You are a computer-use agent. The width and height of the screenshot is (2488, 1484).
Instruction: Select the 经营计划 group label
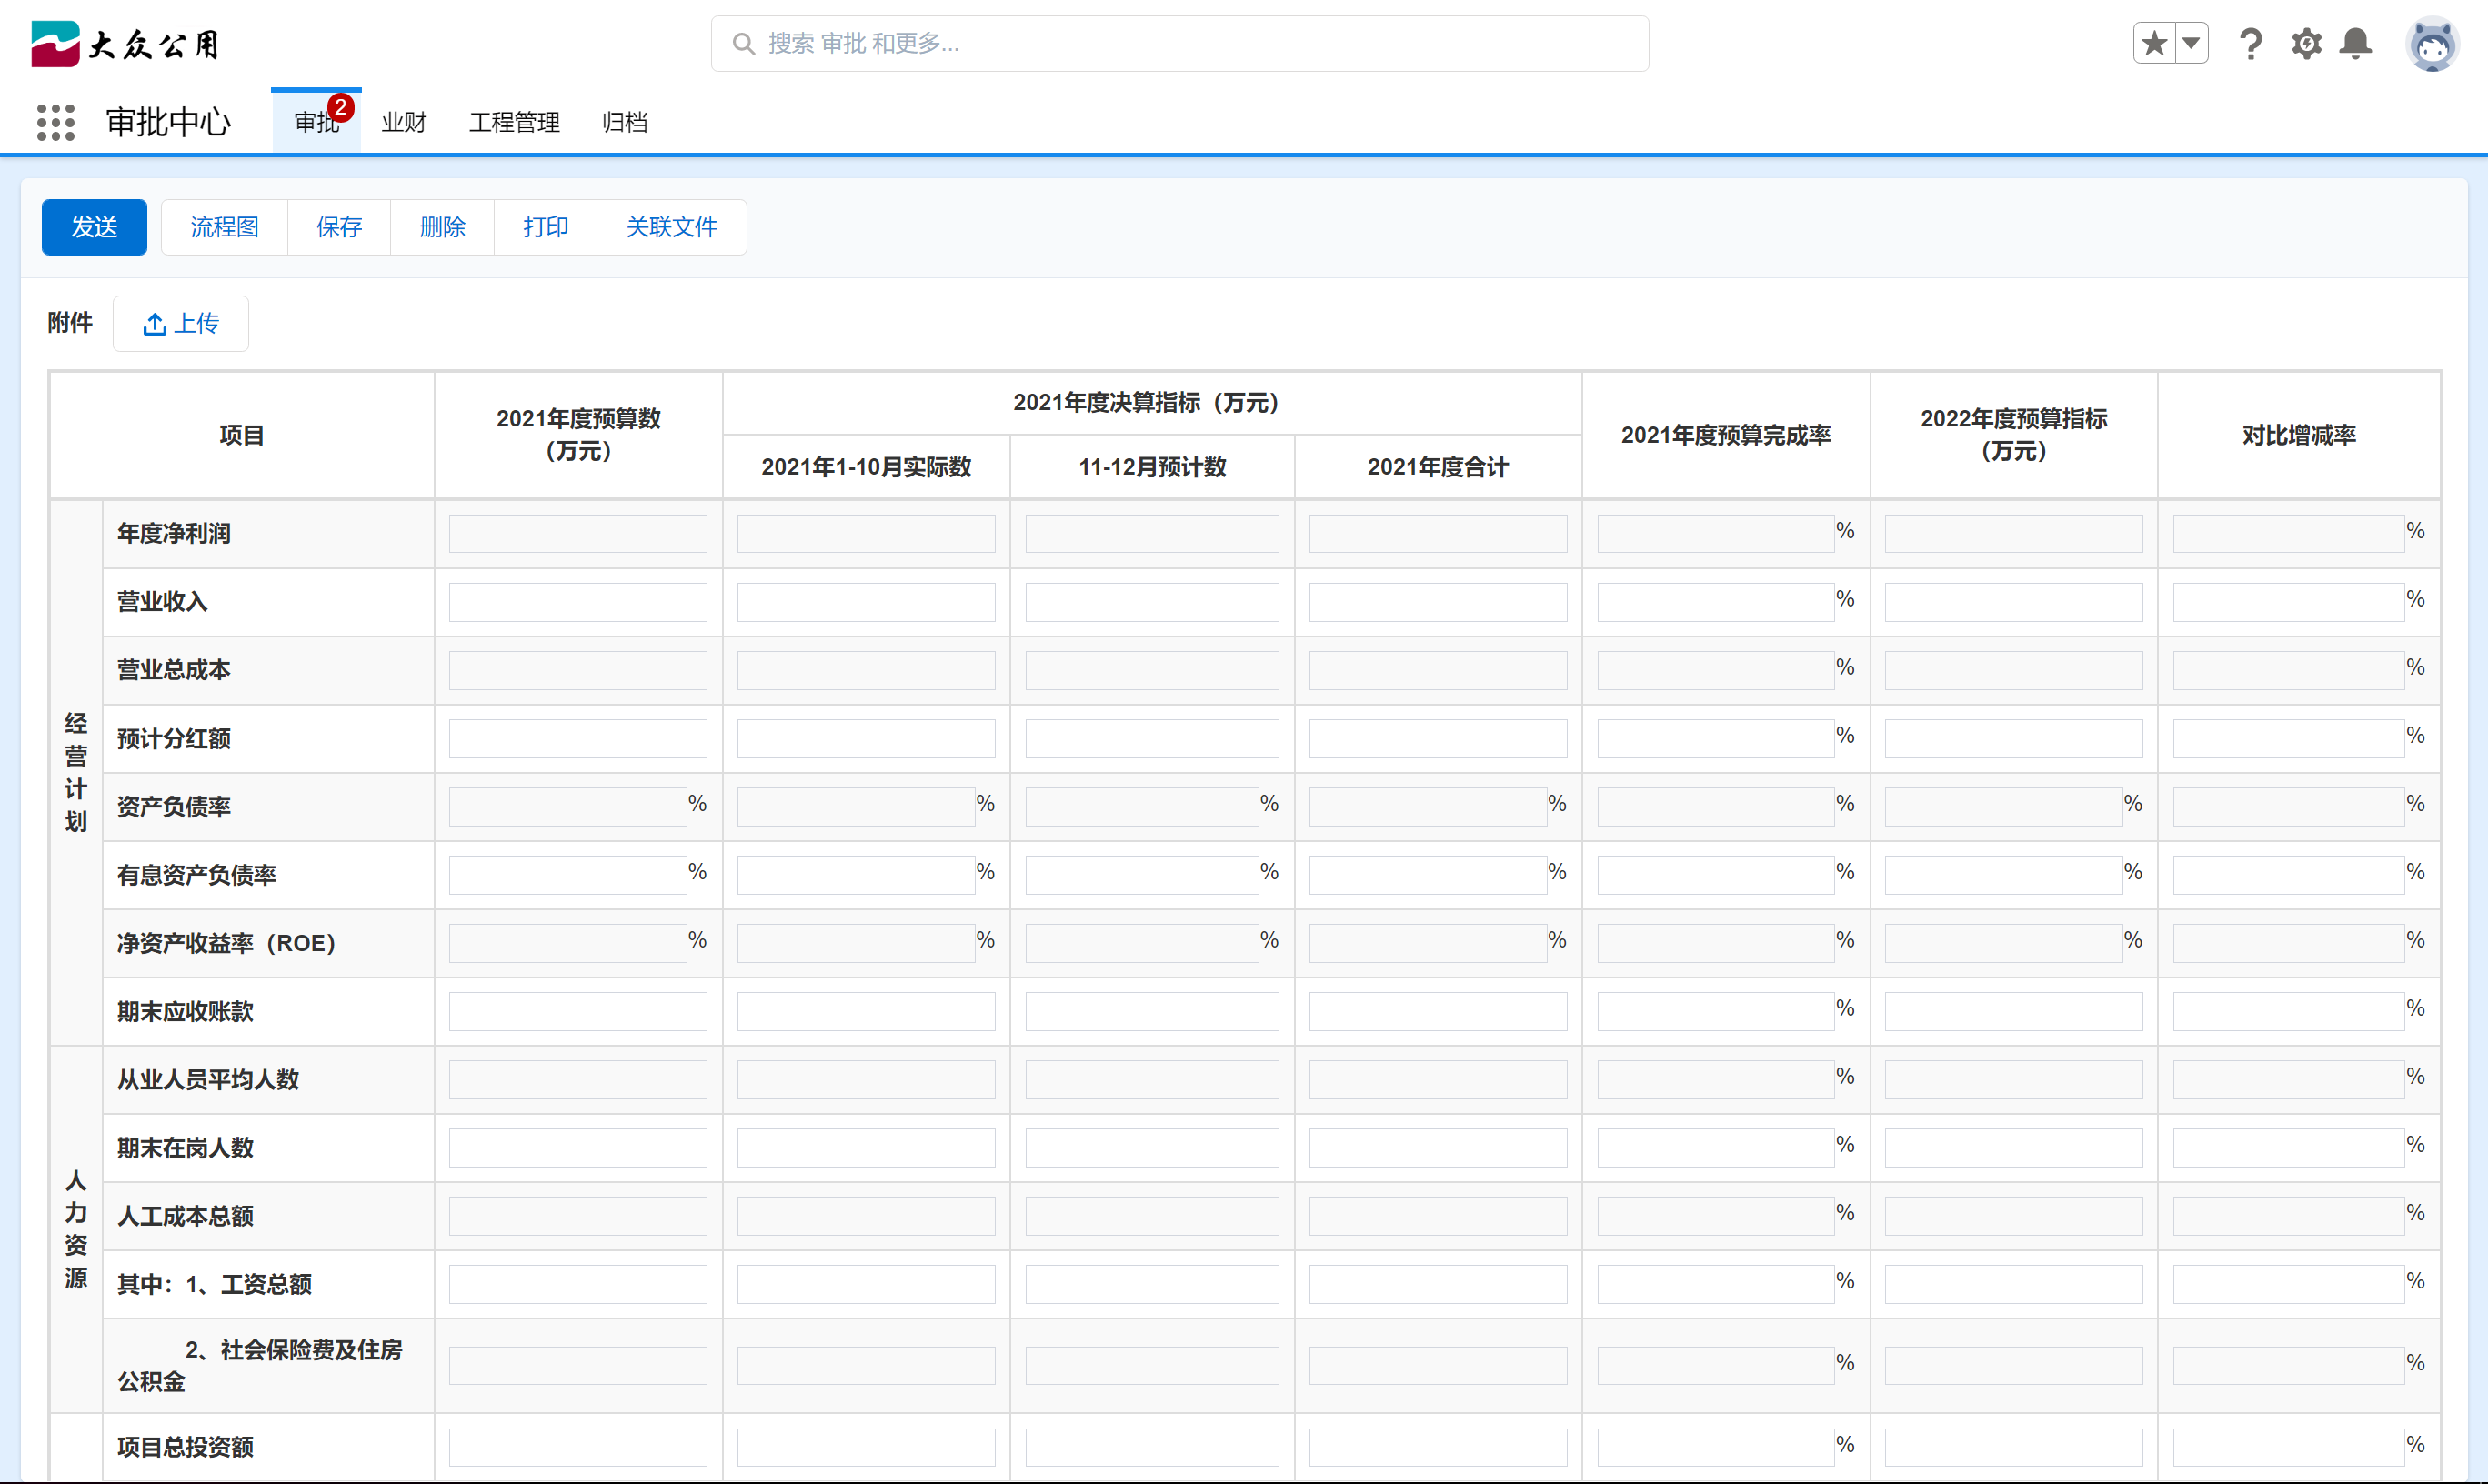[x=76, y=772]
